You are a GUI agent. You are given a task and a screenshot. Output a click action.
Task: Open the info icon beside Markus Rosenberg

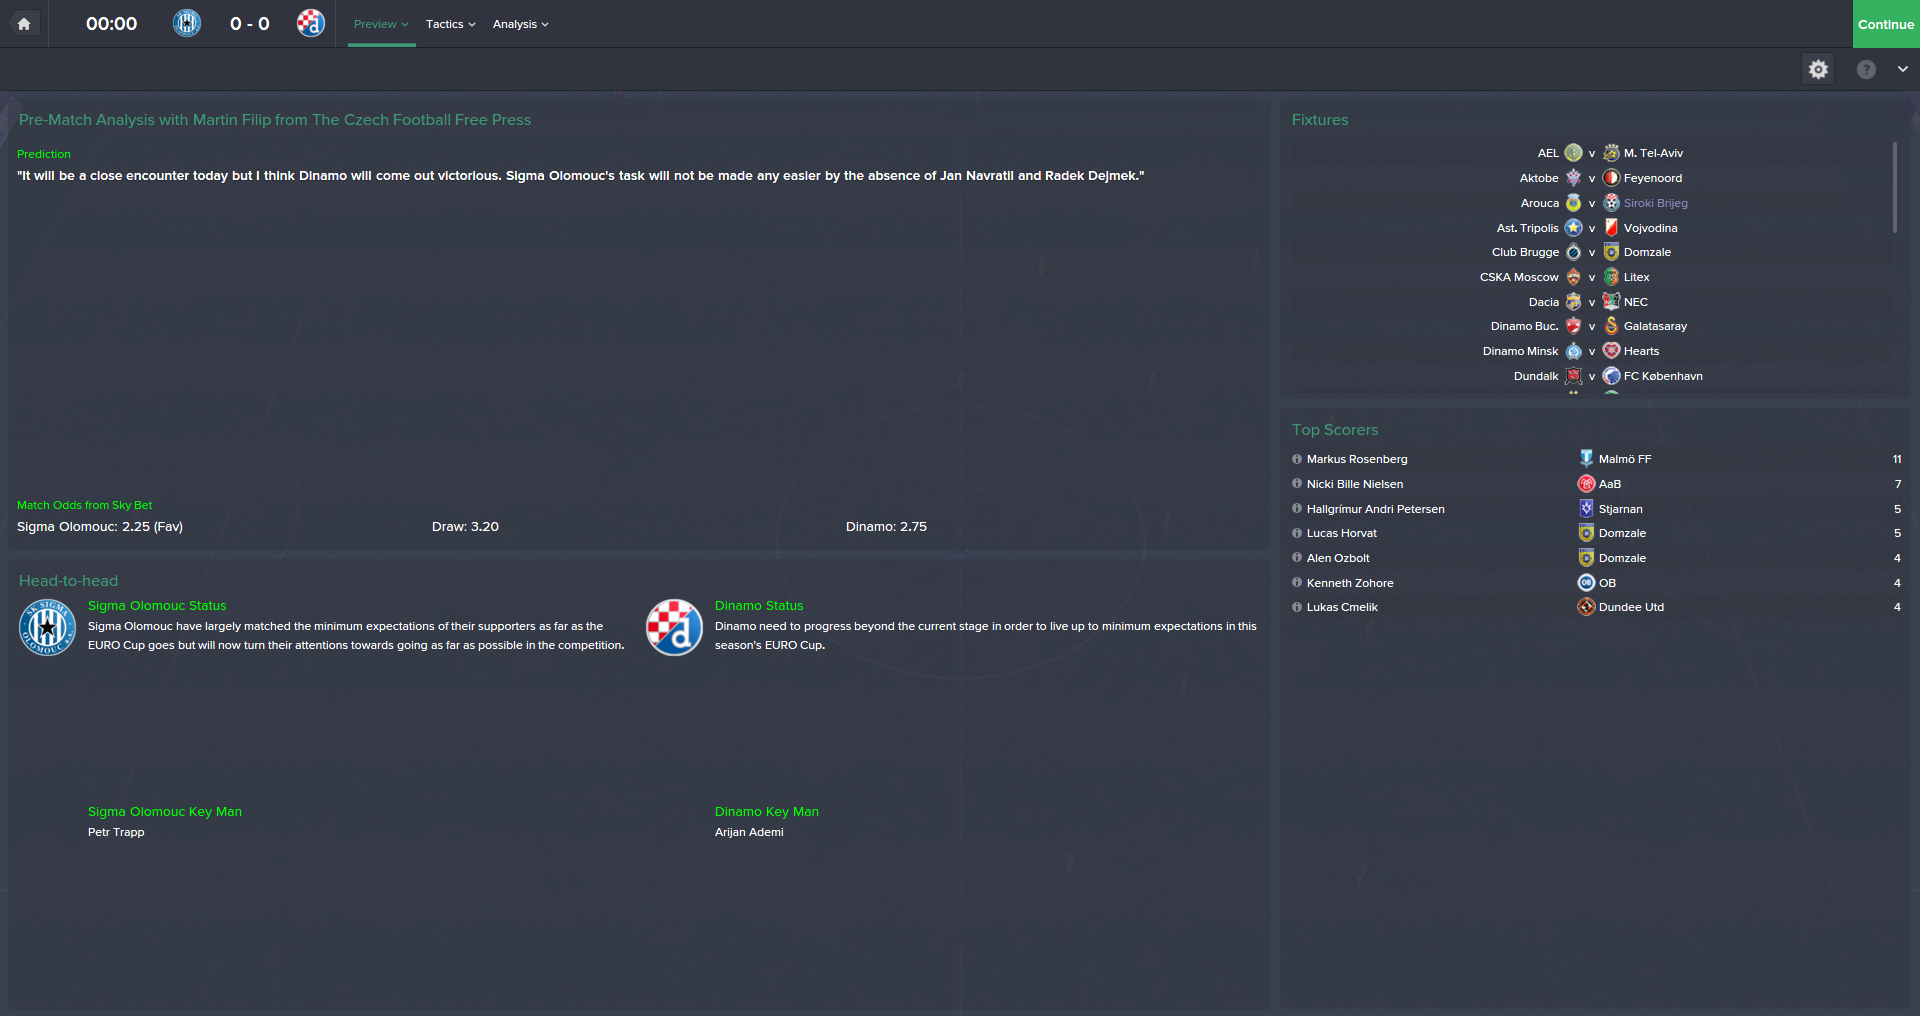pyautogui.click(x=1297, y=459)
